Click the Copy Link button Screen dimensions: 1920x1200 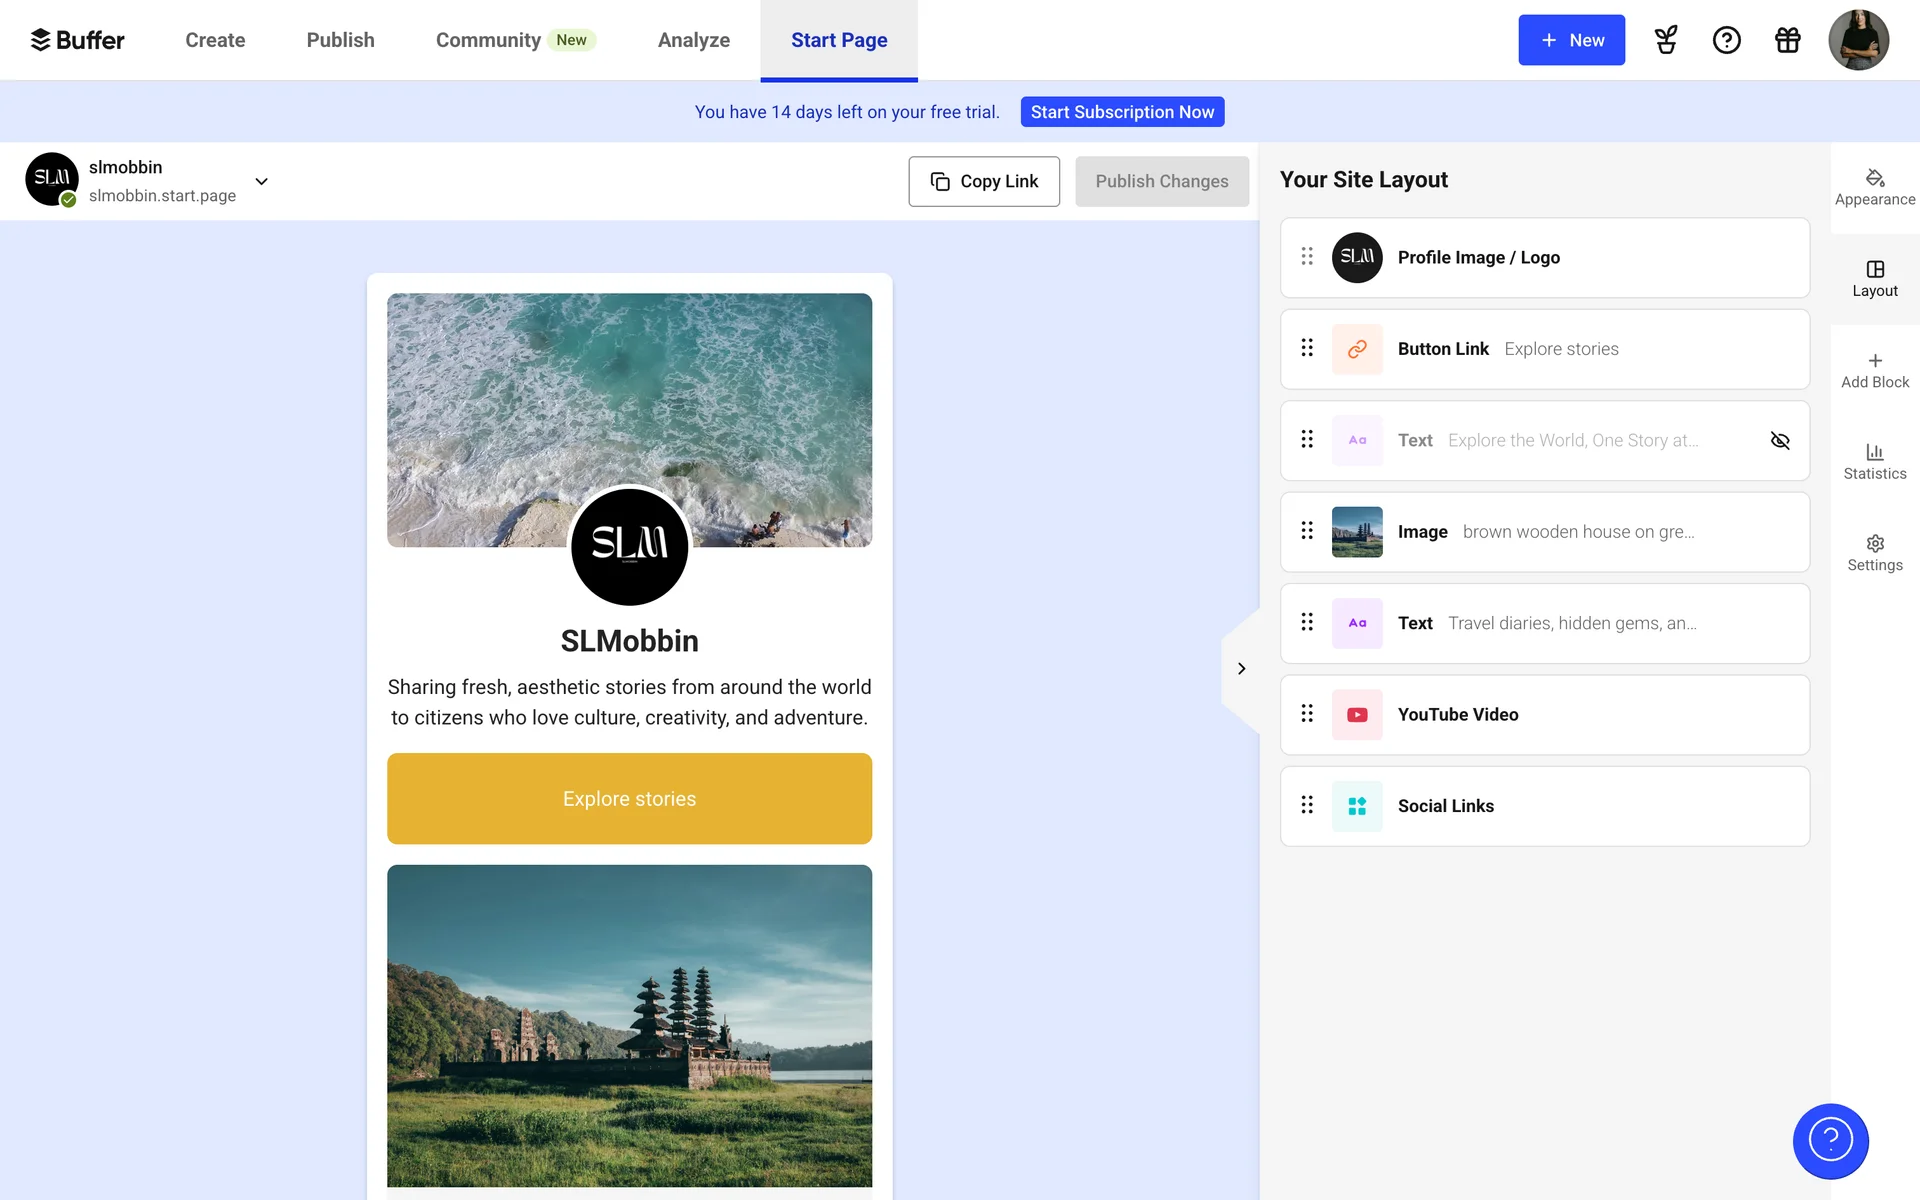pyautogui.click(x=983, y=181)
